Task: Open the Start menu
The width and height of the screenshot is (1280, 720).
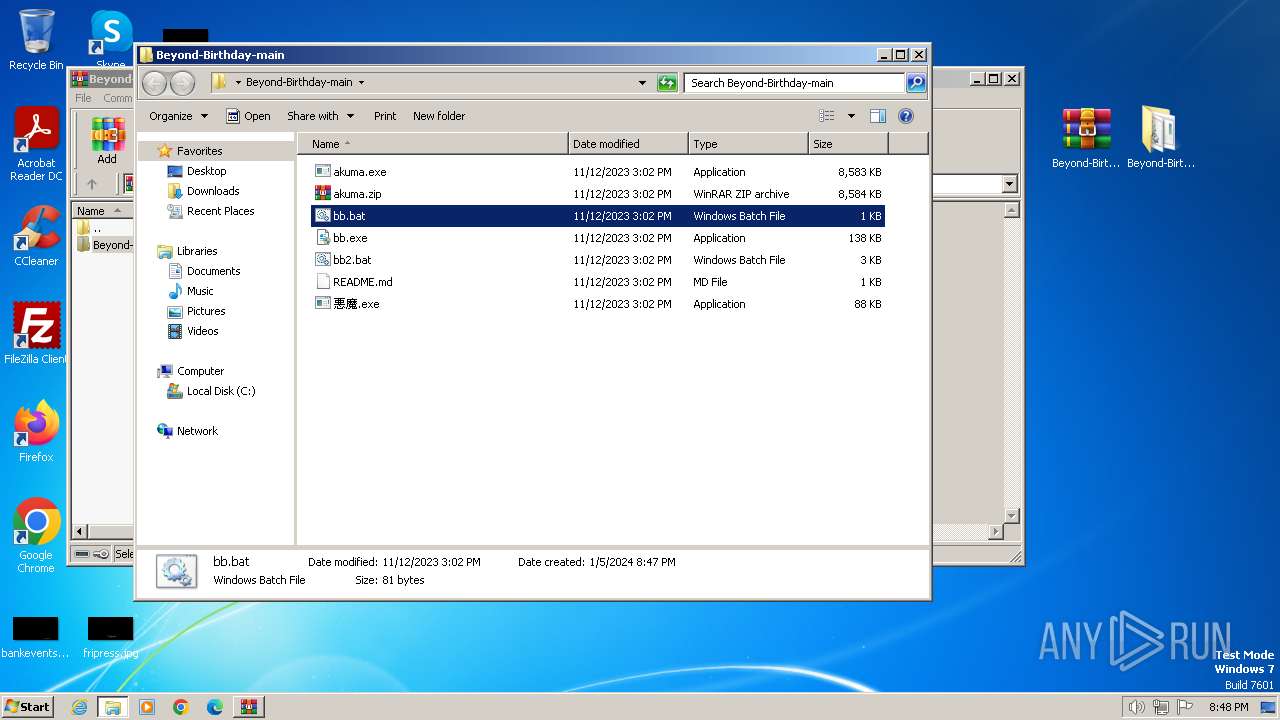Action: (28, 707)
